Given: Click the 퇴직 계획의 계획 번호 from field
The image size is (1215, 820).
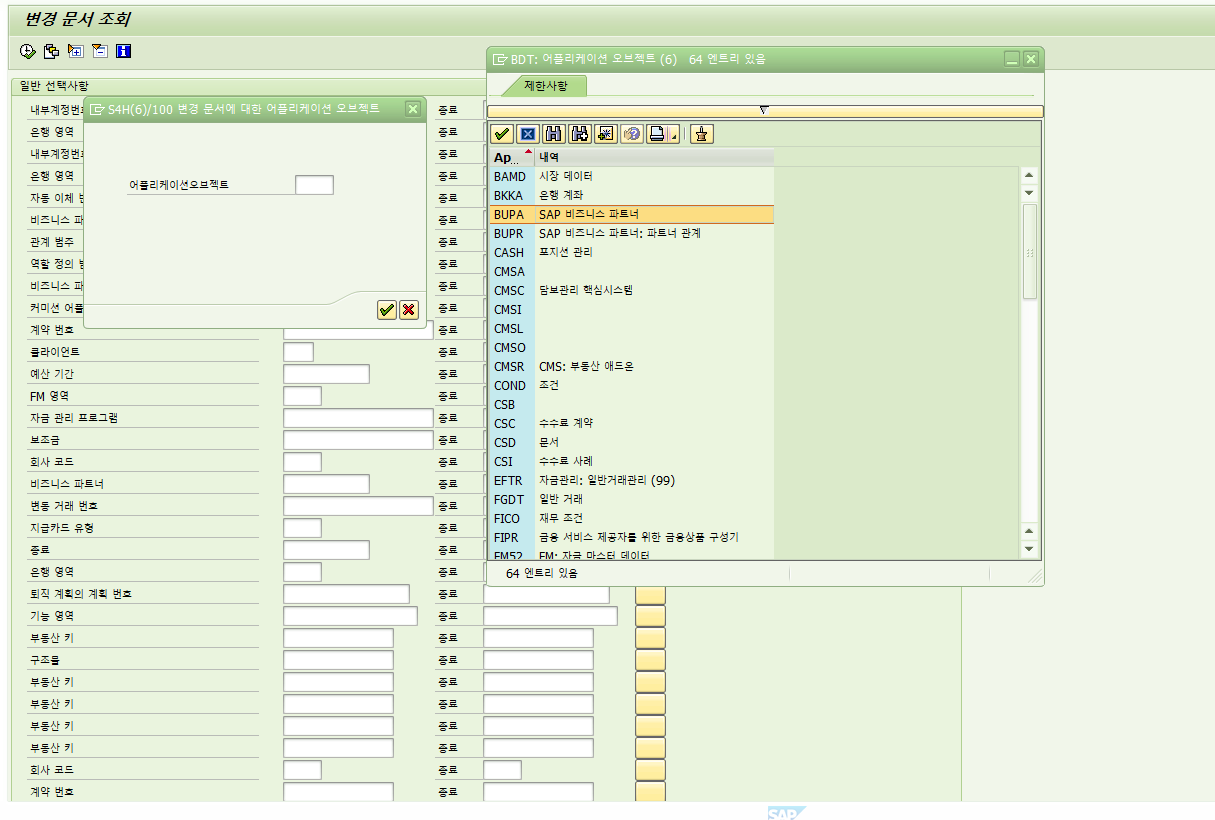Looking at the screenshot, I should coord(346,594).
